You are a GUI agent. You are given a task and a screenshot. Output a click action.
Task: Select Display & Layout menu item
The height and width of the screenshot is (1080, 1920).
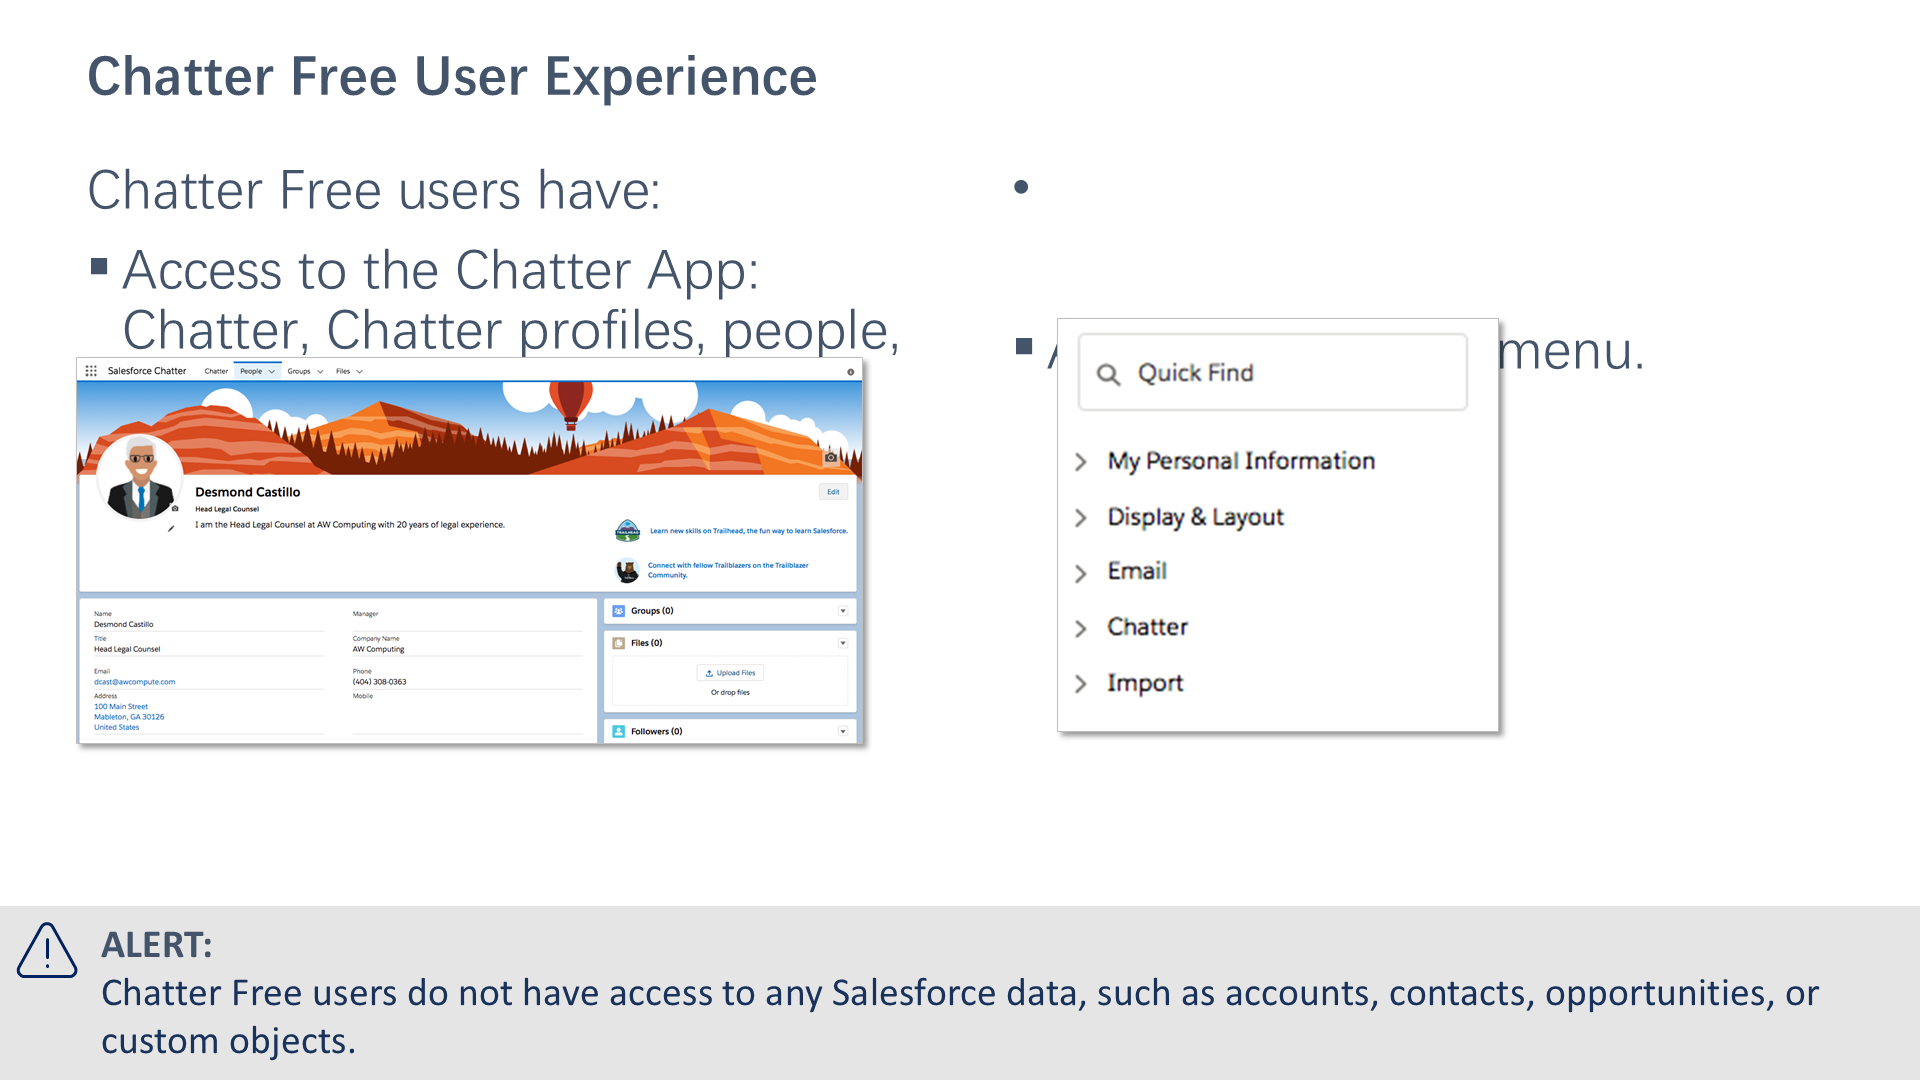[x=1195, y=517]
